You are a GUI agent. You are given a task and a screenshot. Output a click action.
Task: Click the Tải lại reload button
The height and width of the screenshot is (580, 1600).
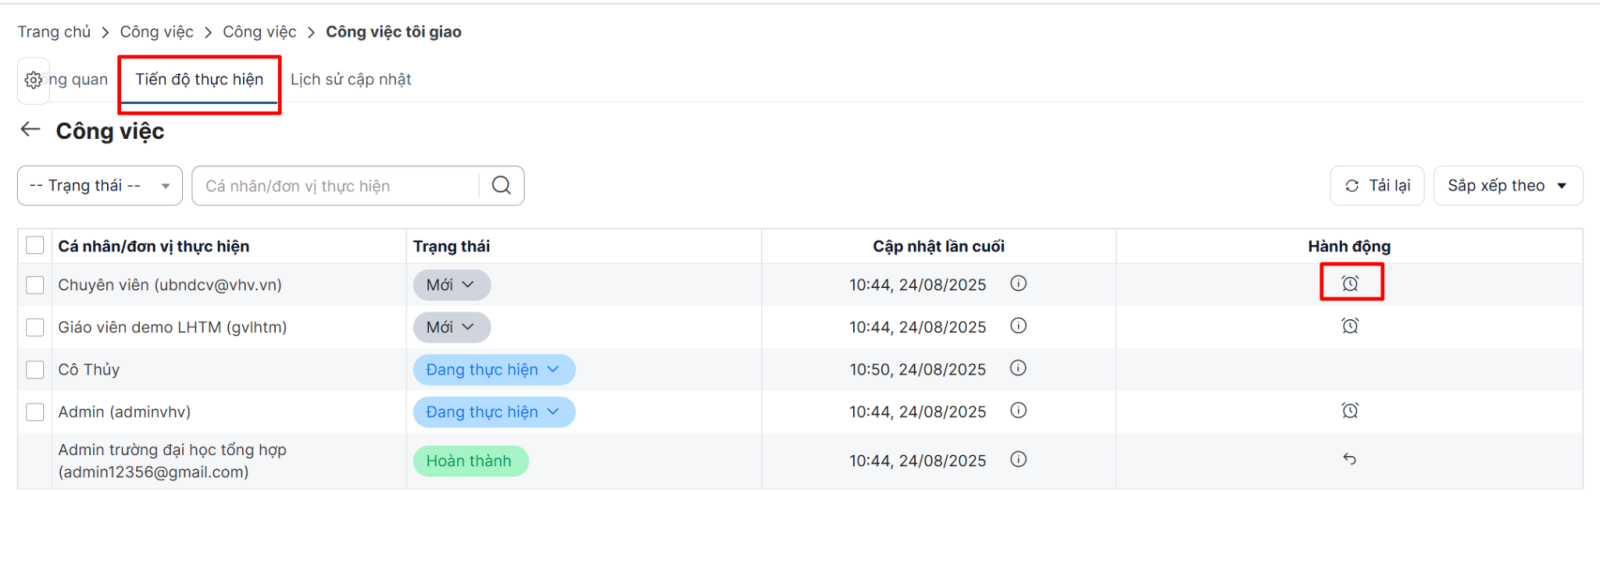click(x=1377, y=186)
